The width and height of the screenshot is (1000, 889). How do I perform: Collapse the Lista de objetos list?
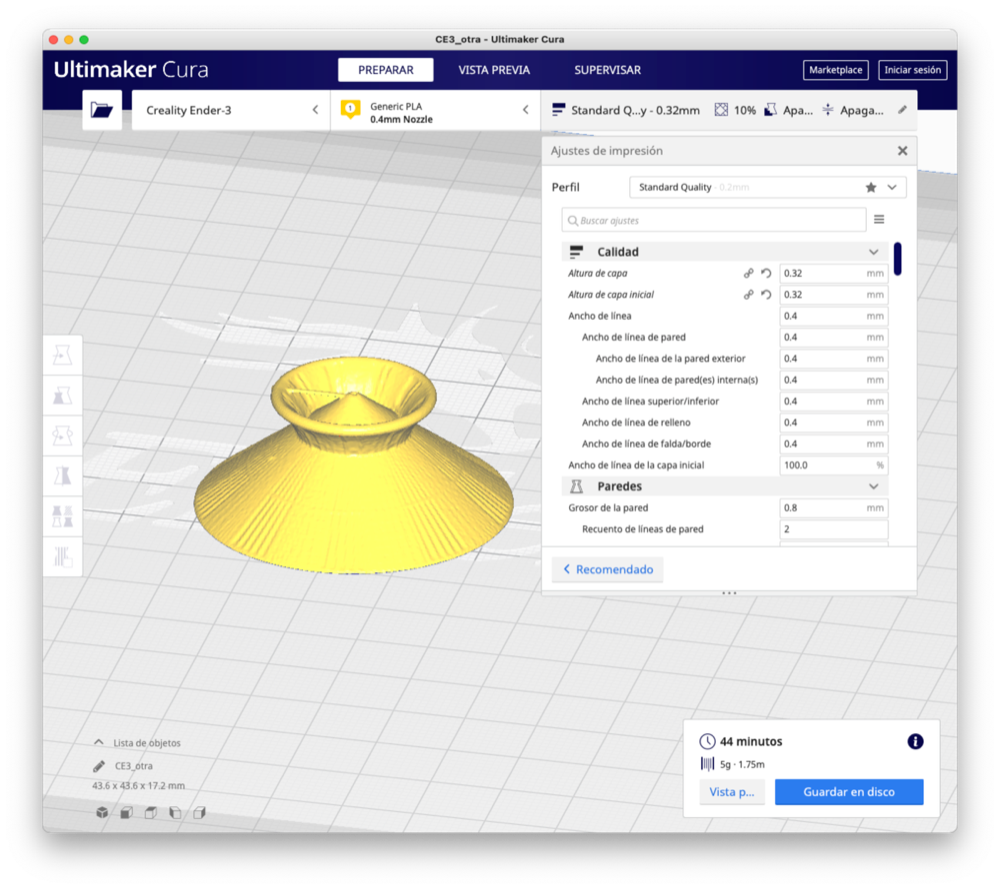pyautogui.click(x=98, y=742)
